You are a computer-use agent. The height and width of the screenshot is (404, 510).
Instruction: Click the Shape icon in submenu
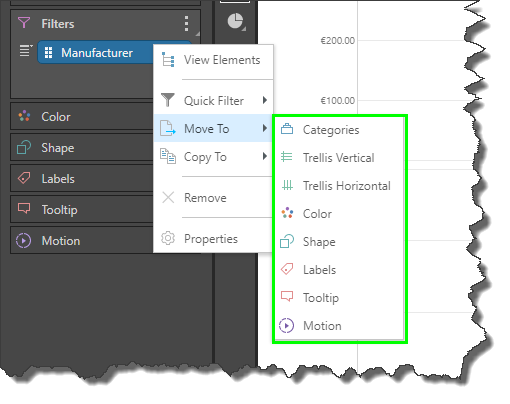[287, 241]
